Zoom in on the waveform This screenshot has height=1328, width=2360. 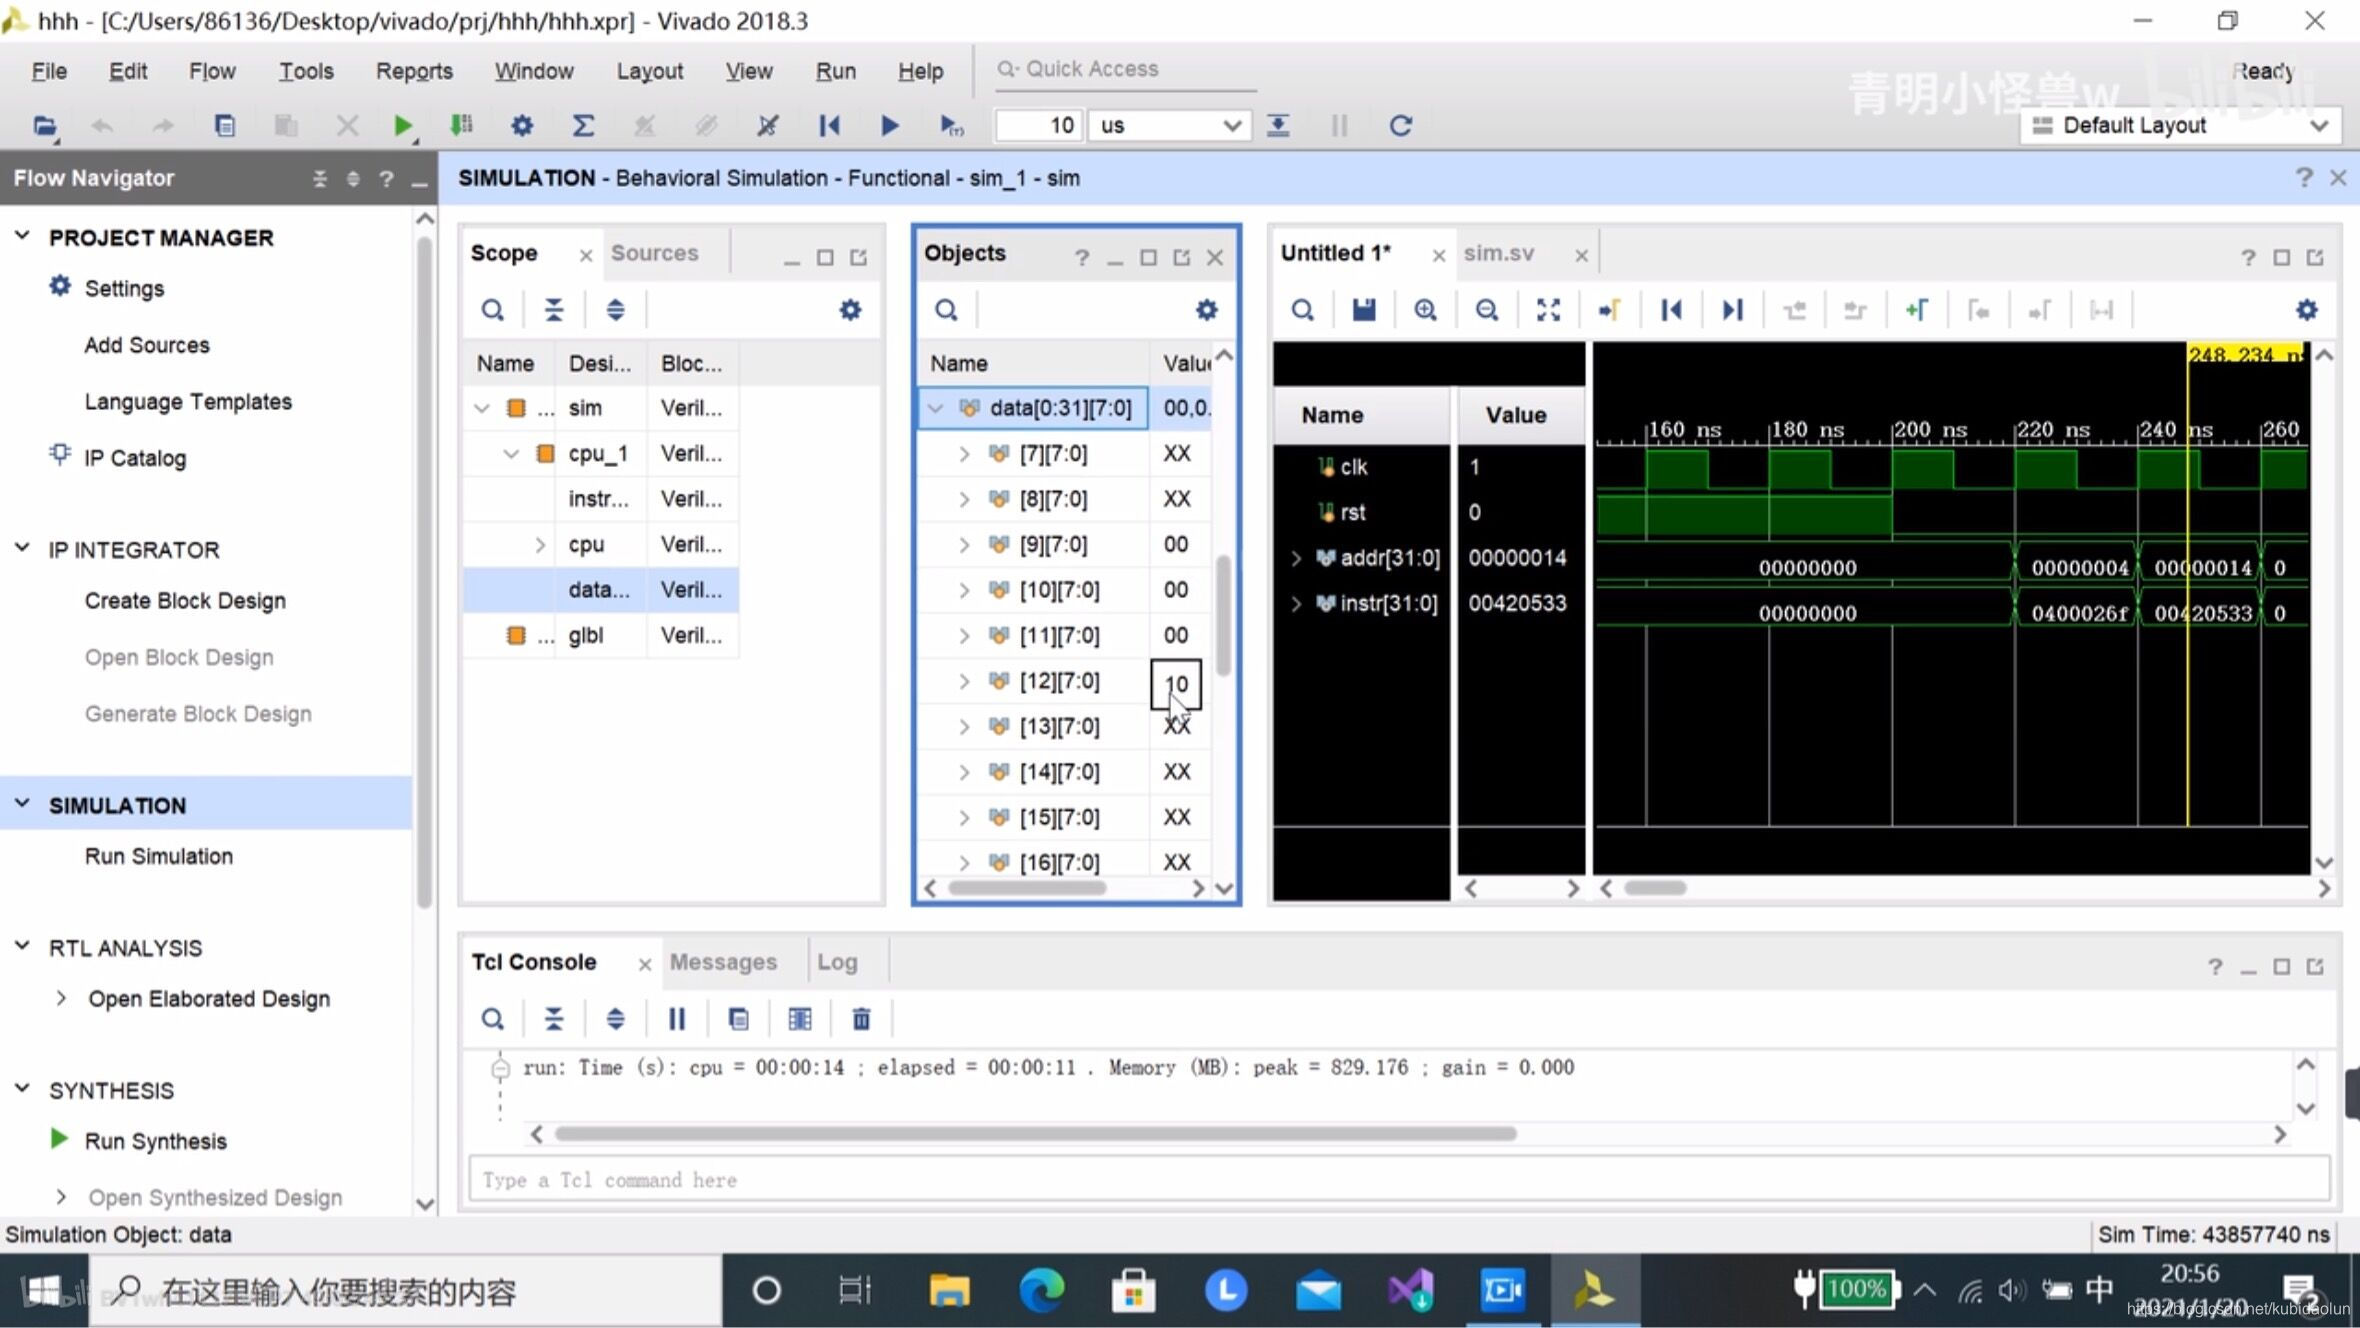[1426, 310]
